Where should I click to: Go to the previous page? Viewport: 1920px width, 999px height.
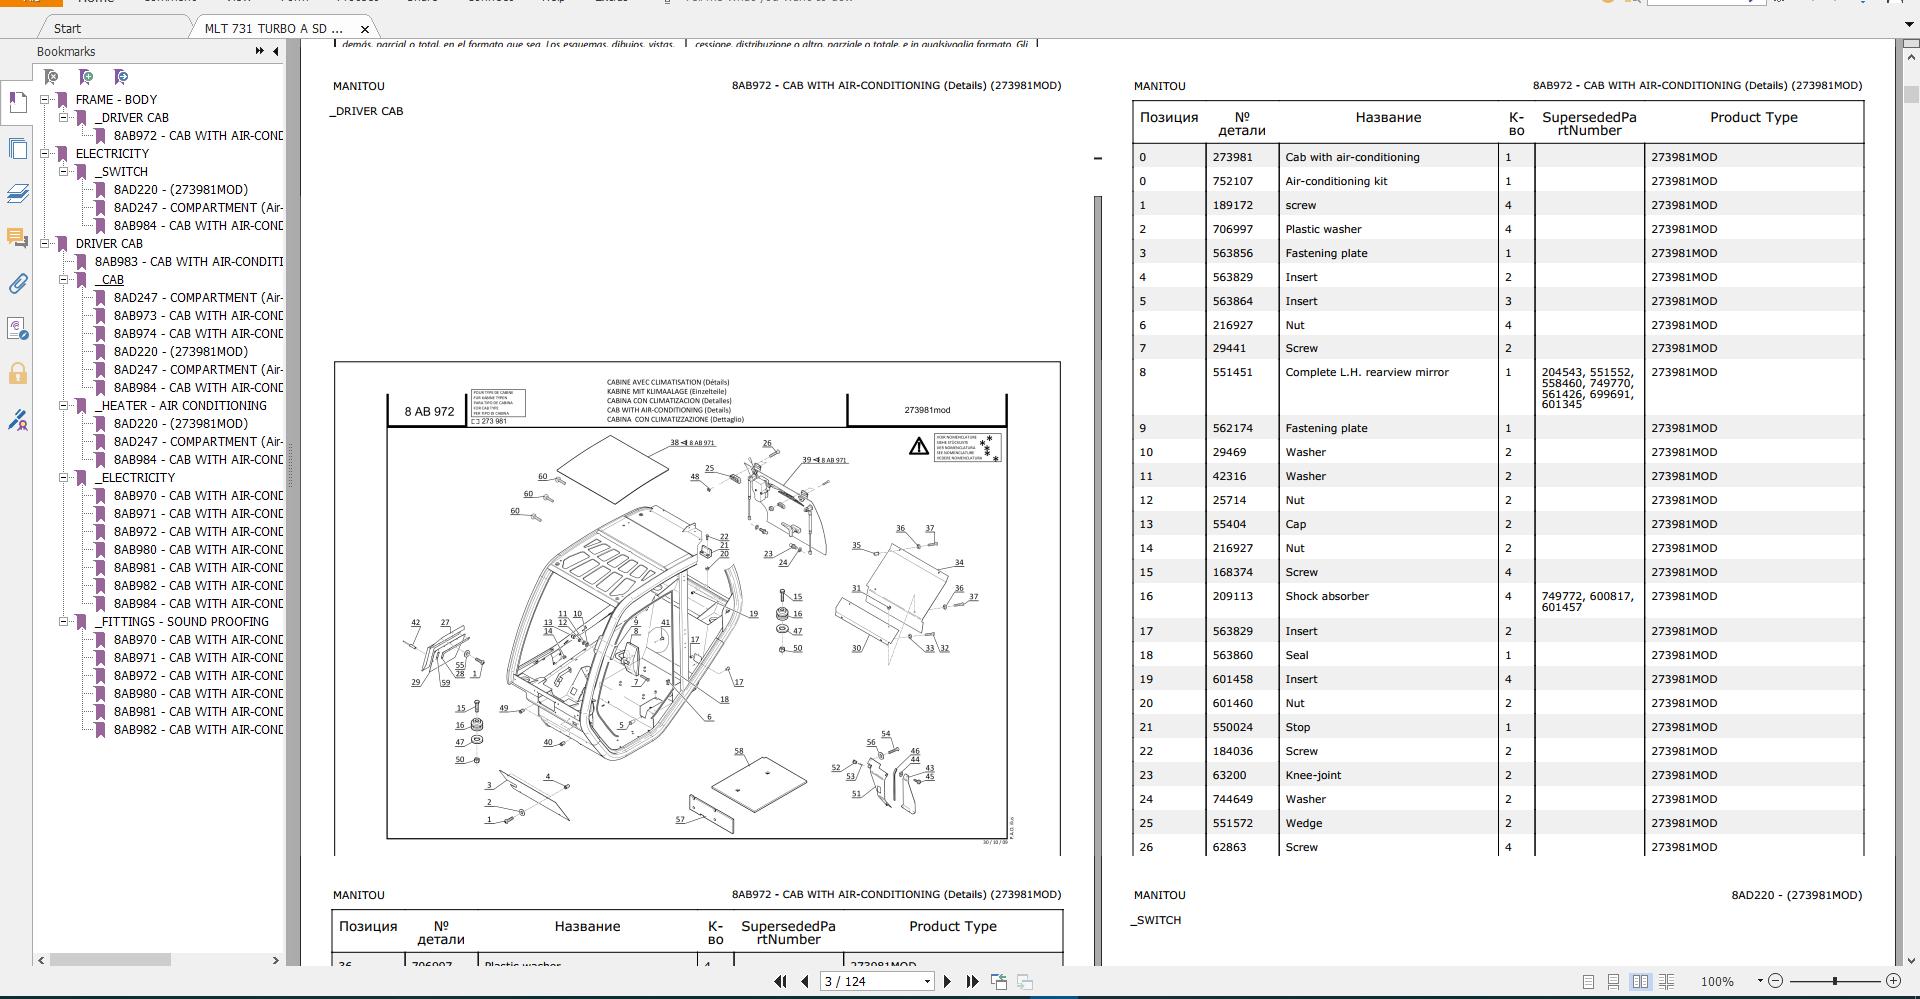pyautogui.click(x=805, y=982)
